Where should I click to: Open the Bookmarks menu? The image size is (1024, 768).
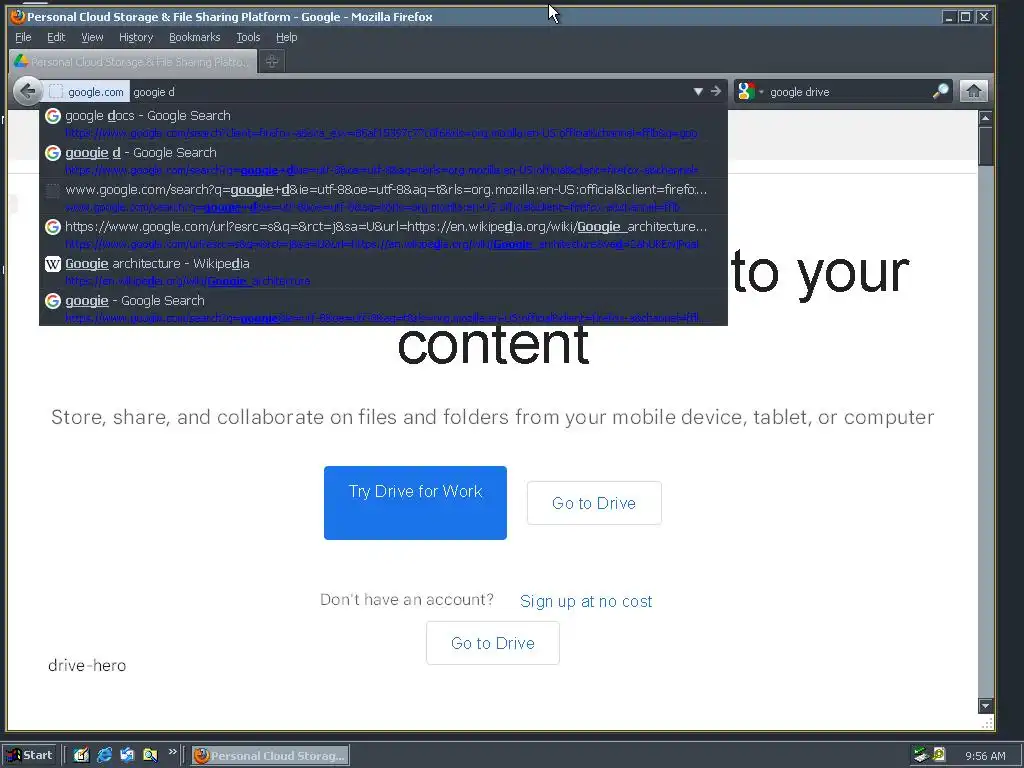tap(195, 37)
